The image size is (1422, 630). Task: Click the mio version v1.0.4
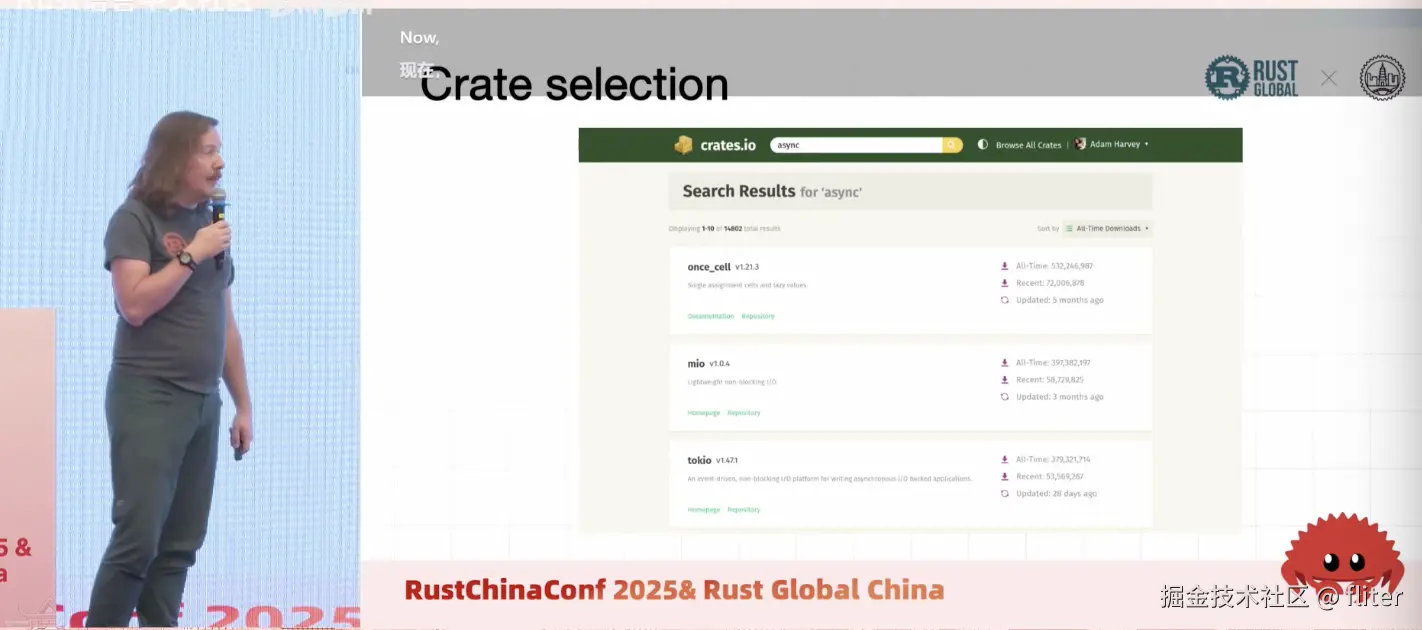click(720, 364)
